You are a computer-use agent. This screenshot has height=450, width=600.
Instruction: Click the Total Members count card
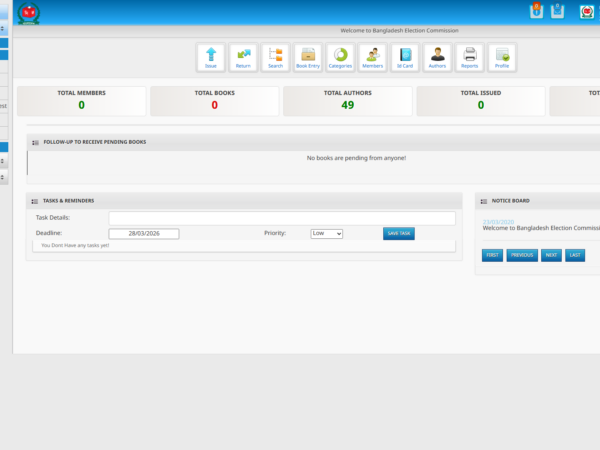(82, 101)
